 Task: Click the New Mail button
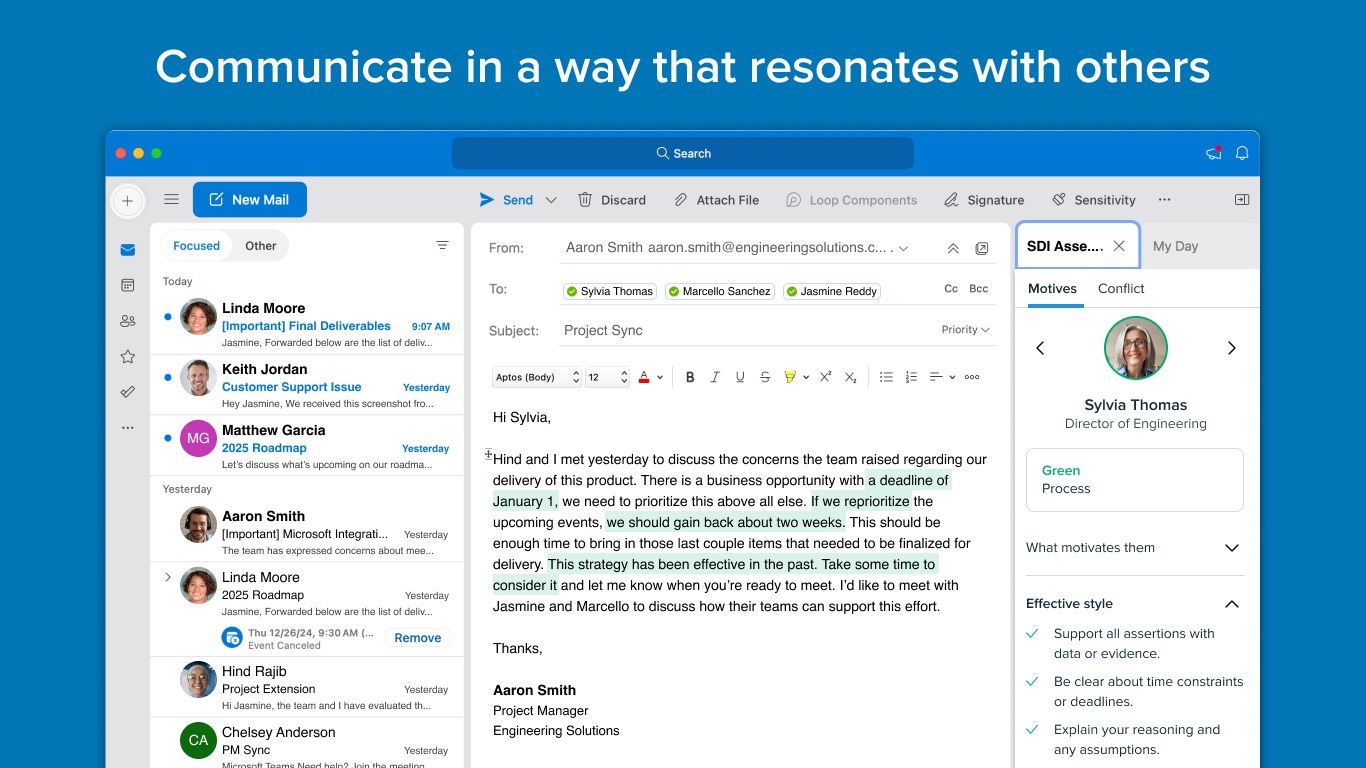coord(250,200)
